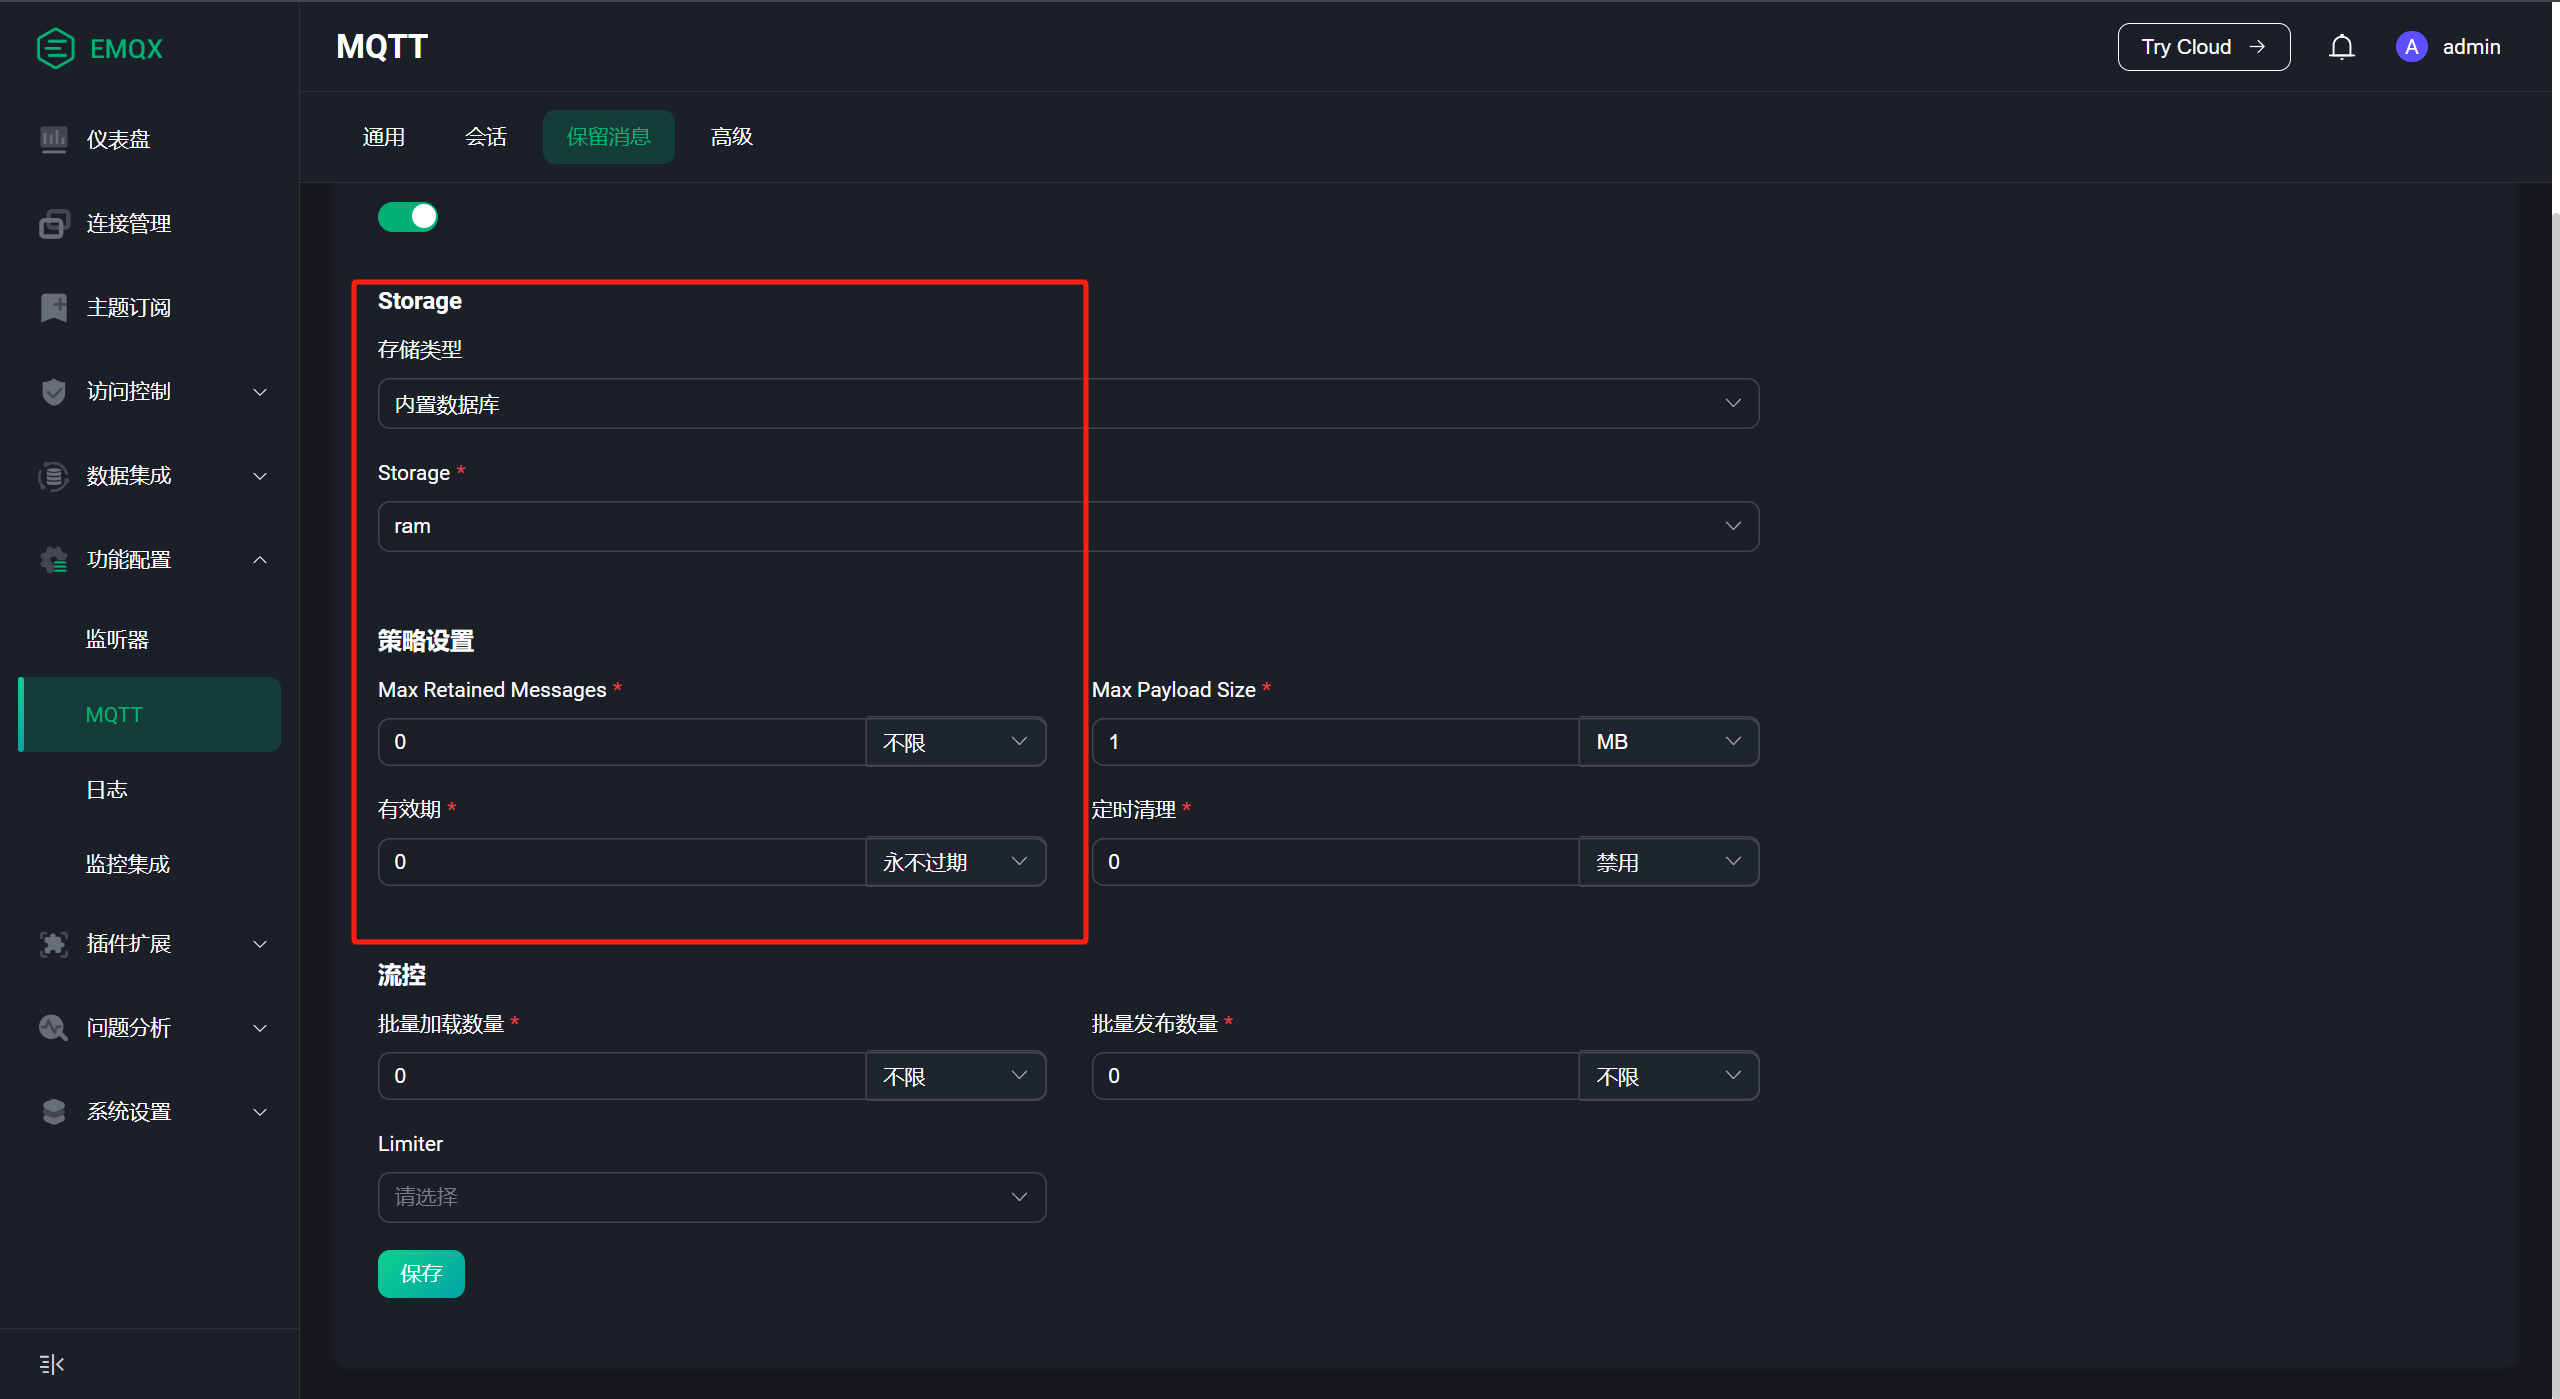Click the Try Cloud button

[2203, 47]
